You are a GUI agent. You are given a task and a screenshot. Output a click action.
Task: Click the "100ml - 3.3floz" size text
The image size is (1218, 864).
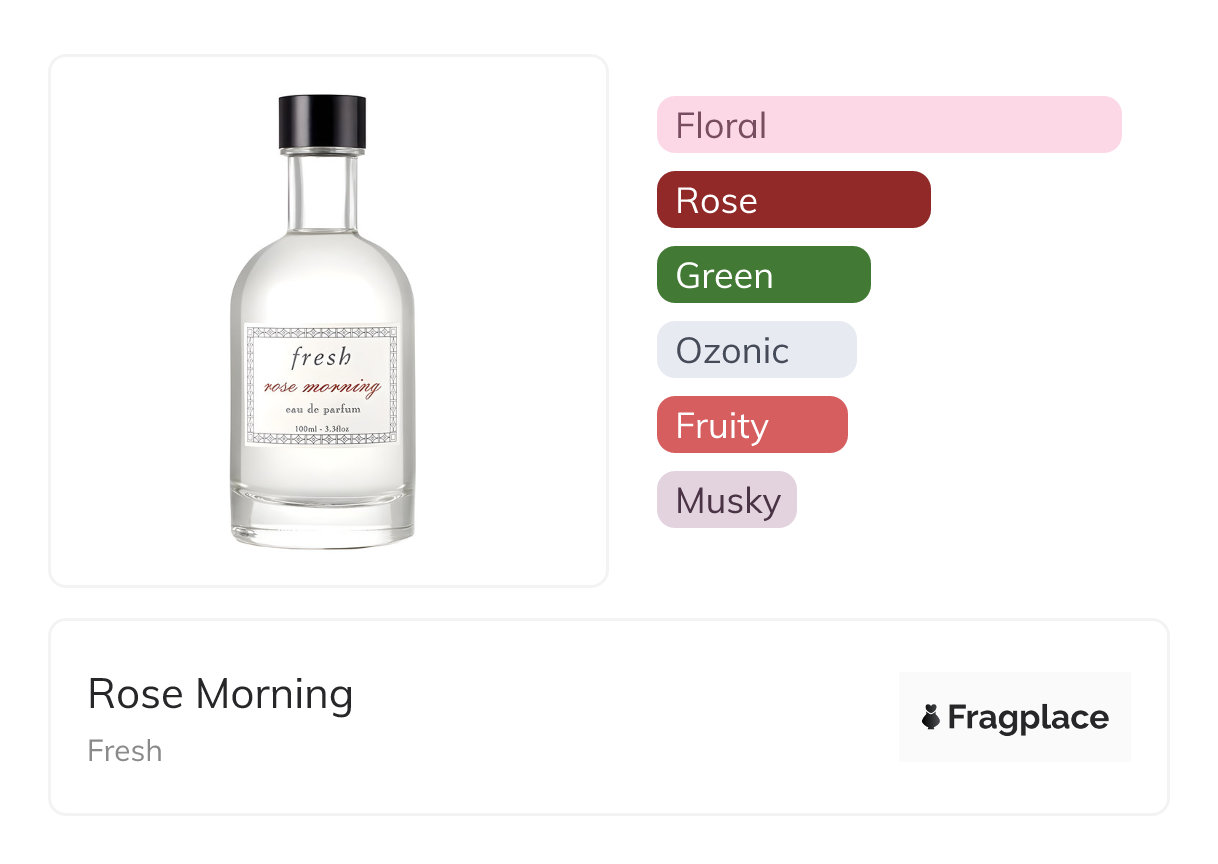point(321,430)
